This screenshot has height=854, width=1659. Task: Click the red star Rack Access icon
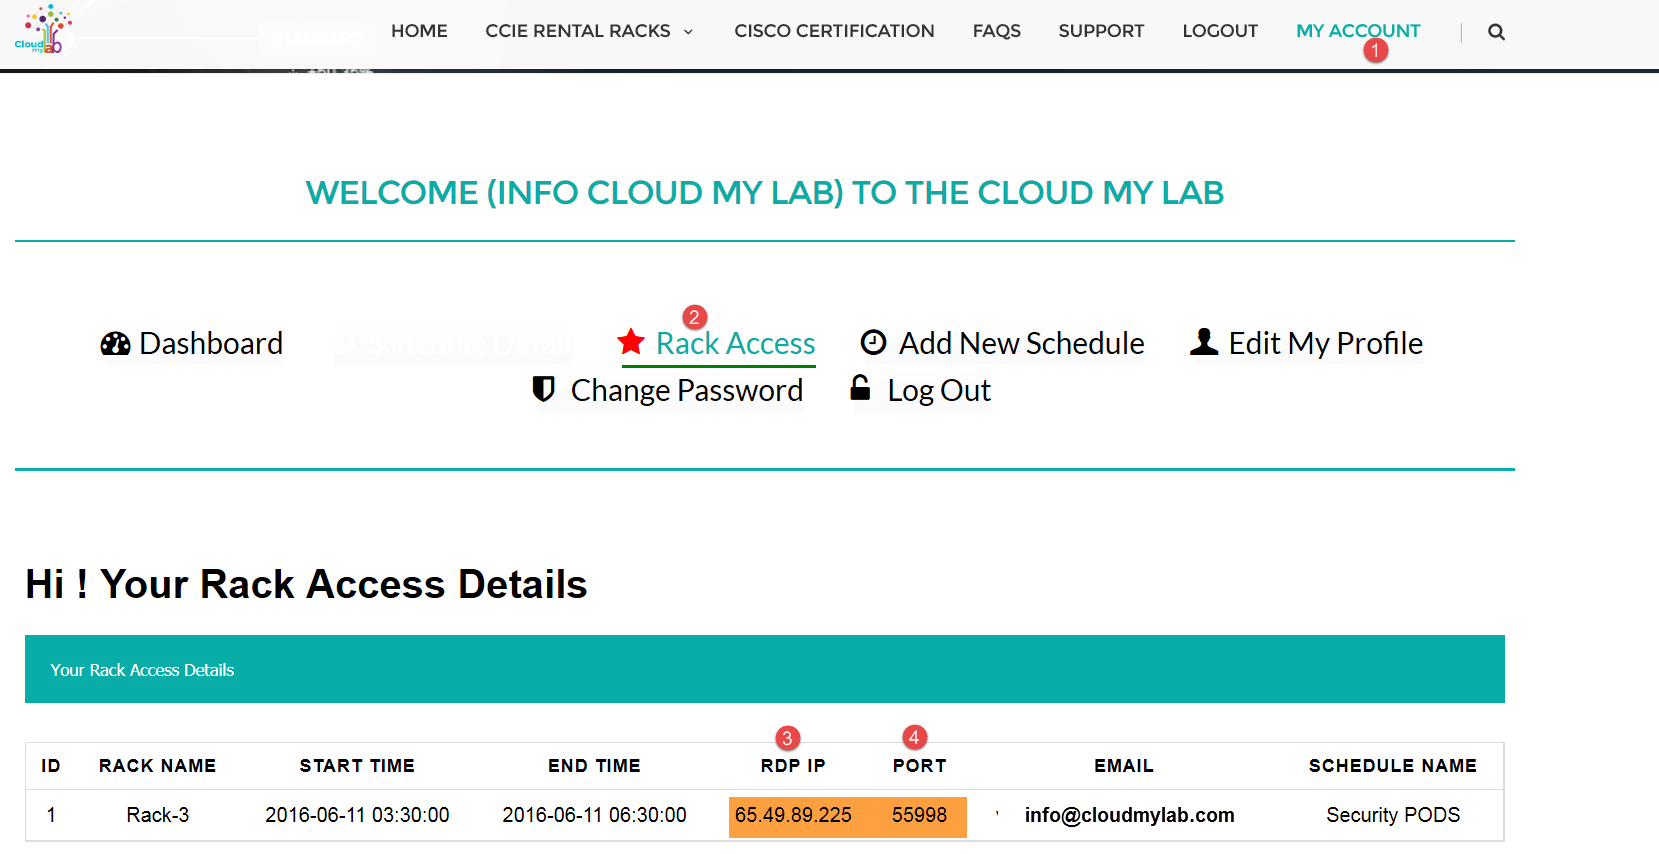pos(631,342)
